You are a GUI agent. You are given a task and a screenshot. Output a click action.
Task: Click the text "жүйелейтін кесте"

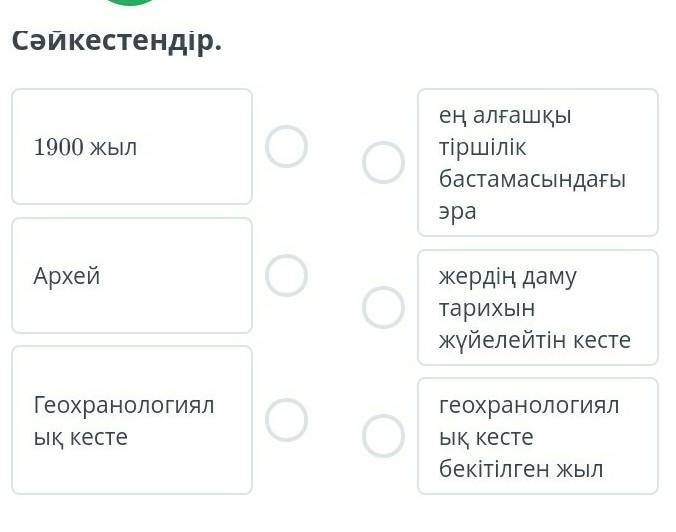pyautogui.click(x=534, y=340)
